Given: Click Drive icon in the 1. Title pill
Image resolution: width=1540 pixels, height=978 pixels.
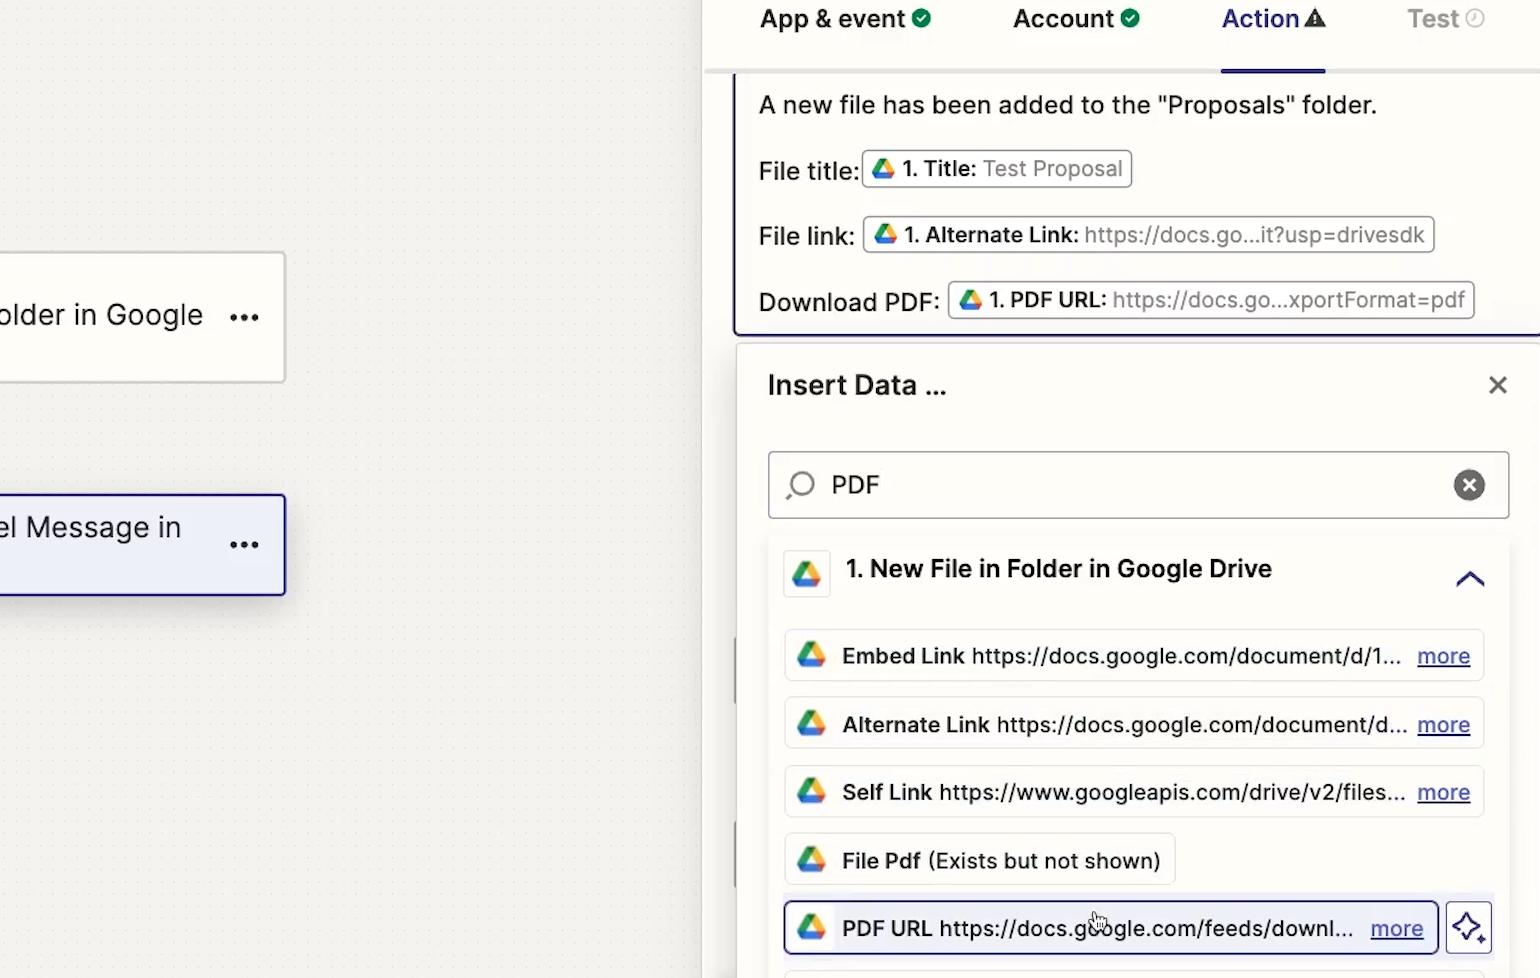Looking at the screenshot, I should point(883,168).
